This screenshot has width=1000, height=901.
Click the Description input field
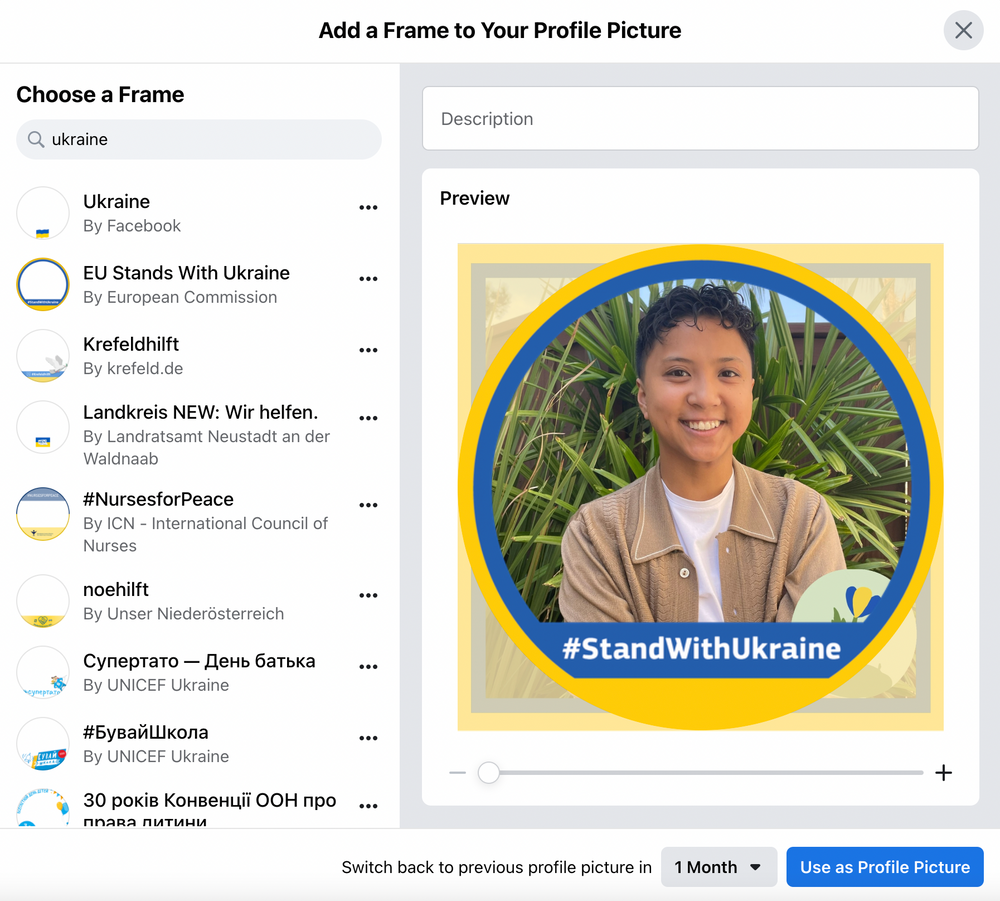(x=700, y=118)
